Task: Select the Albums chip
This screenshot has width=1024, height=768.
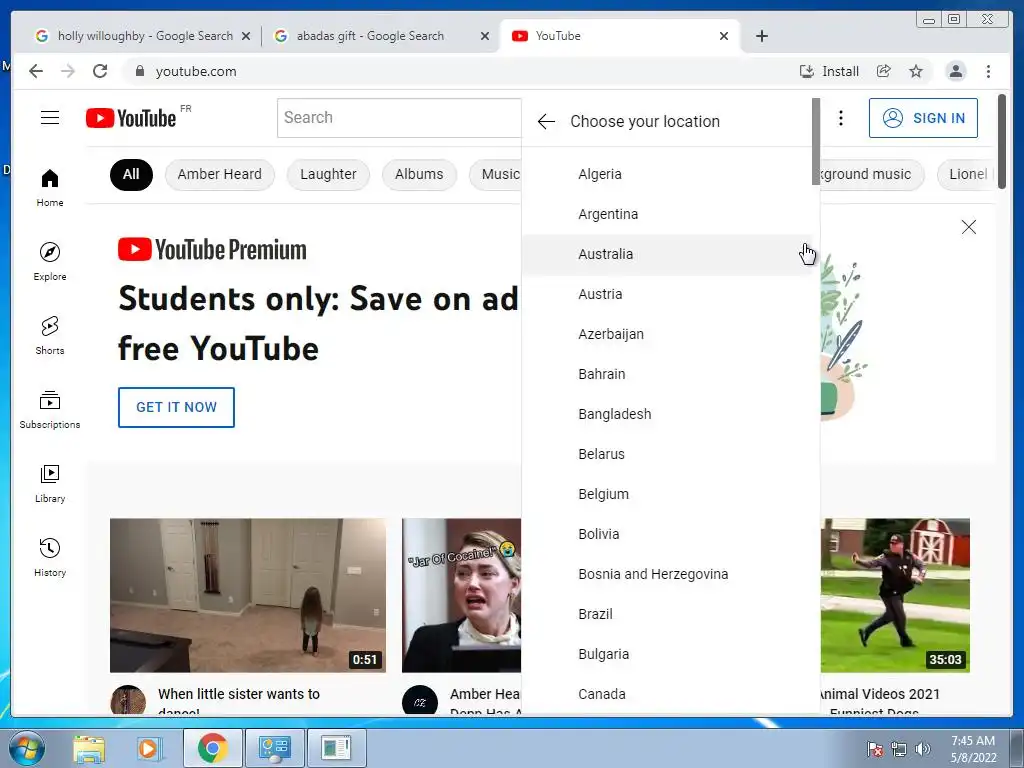Action: (x=419, y=174)
